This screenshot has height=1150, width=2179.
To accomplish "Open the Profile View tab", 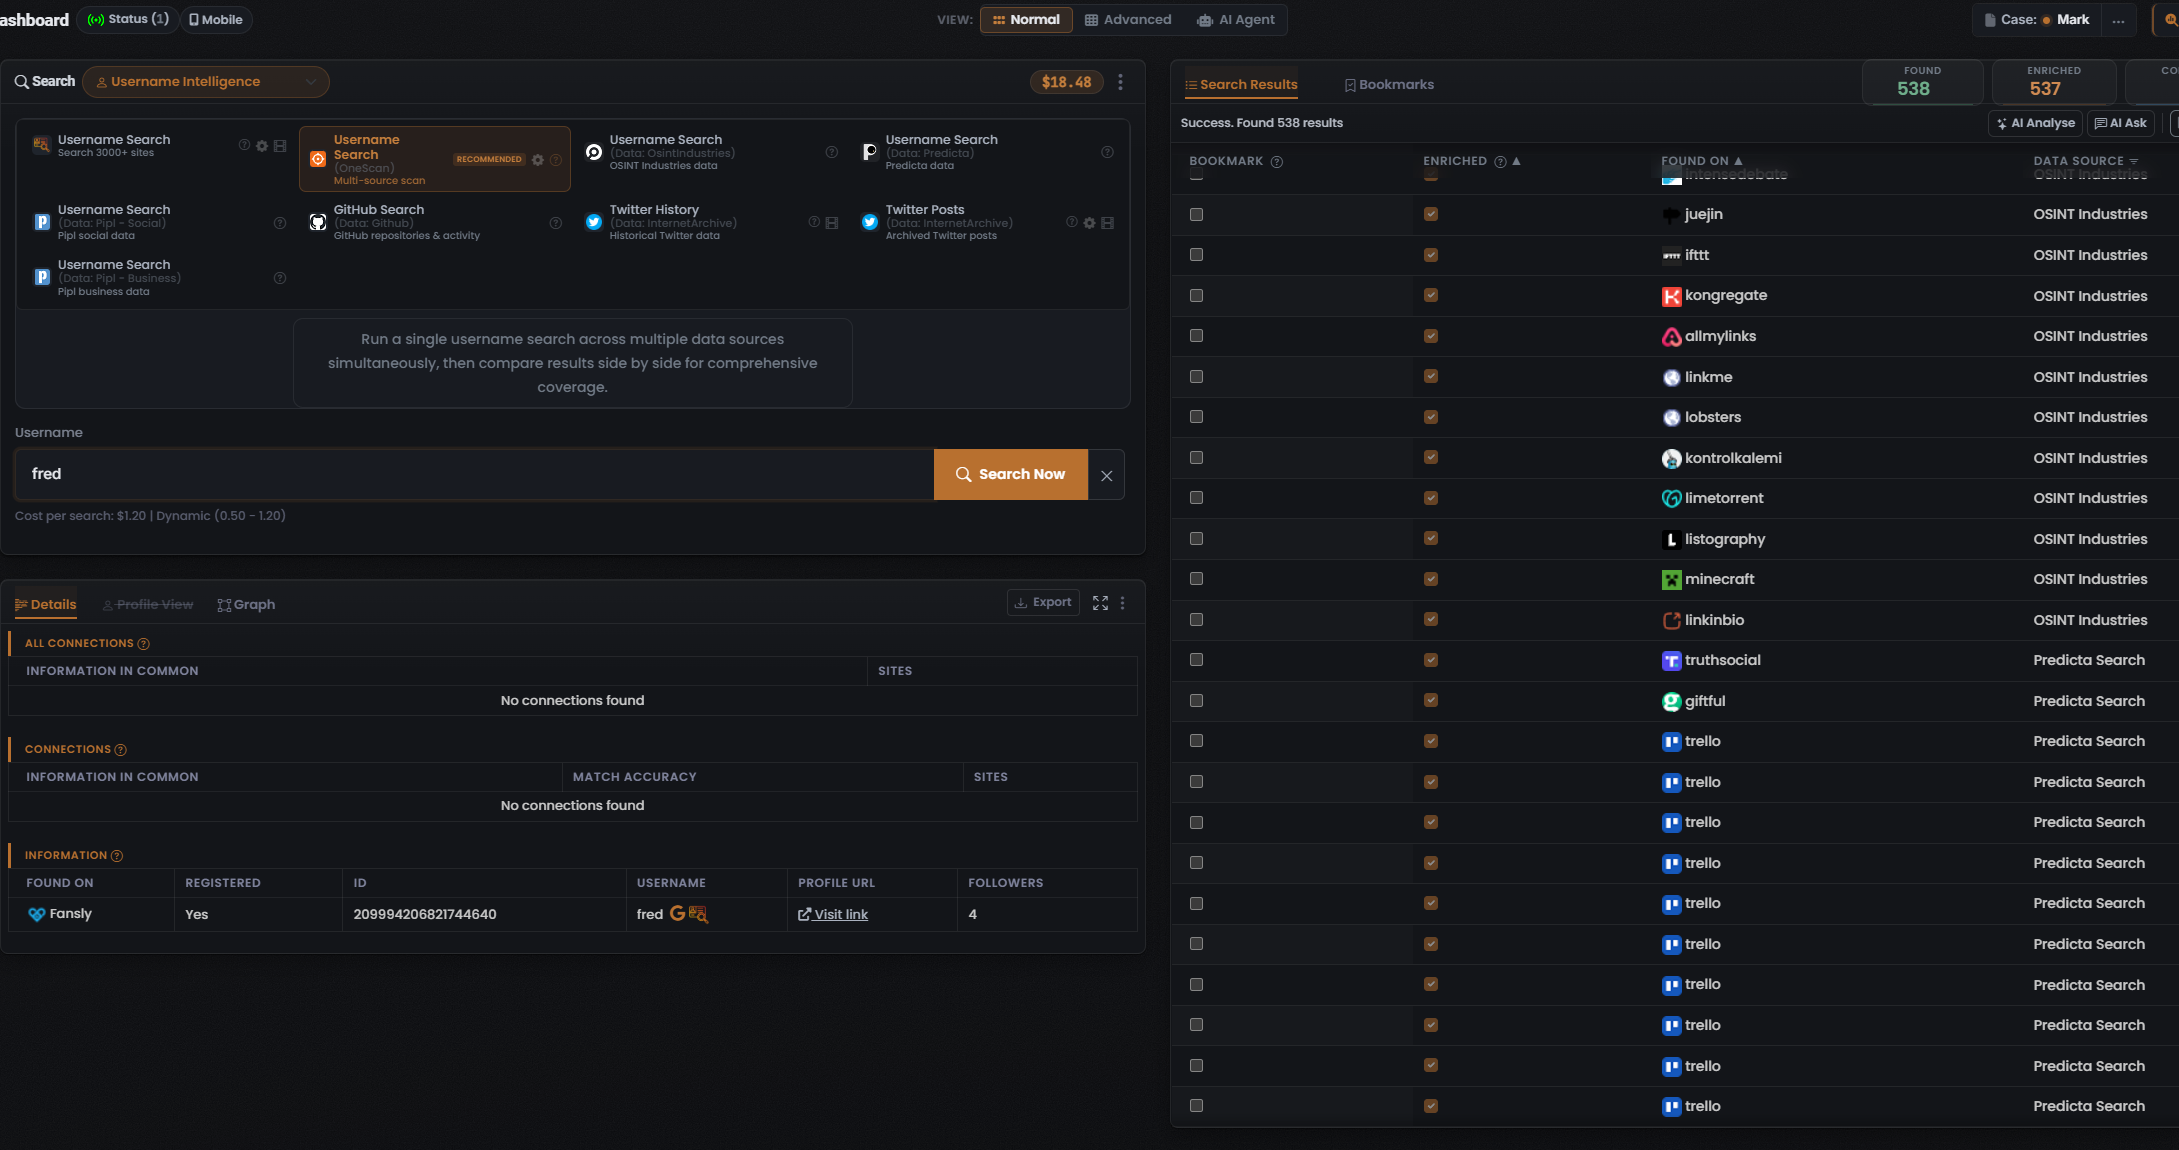I will tap(148, 605).
